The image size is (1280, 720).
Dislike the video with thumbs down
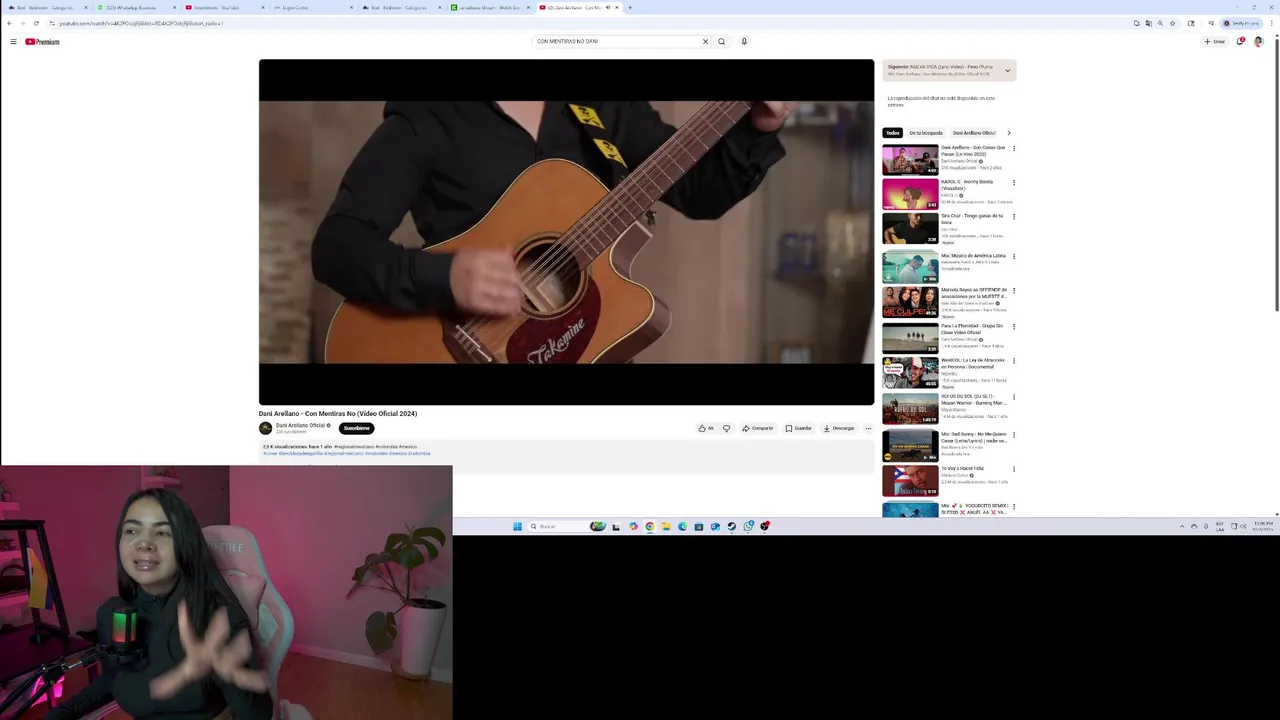tap(726, 428)
